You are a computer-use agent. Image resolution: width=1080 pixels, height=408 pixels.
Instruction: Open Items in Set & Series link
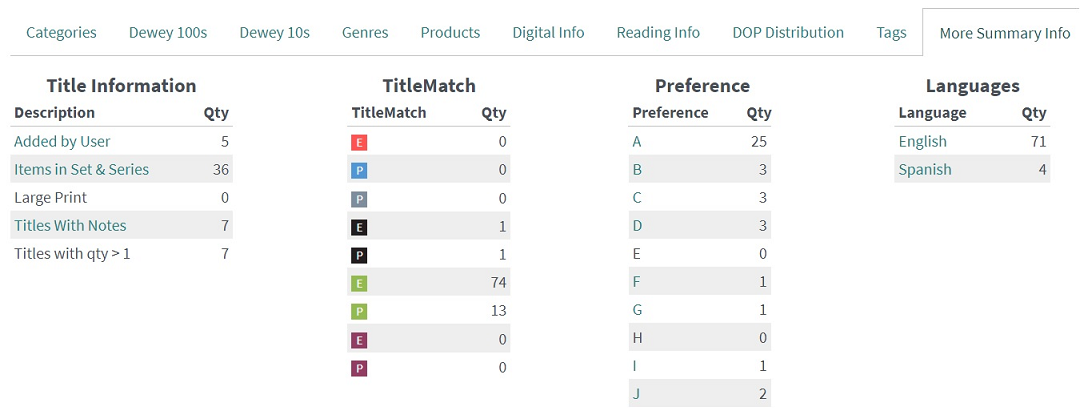tap(81, 170)
